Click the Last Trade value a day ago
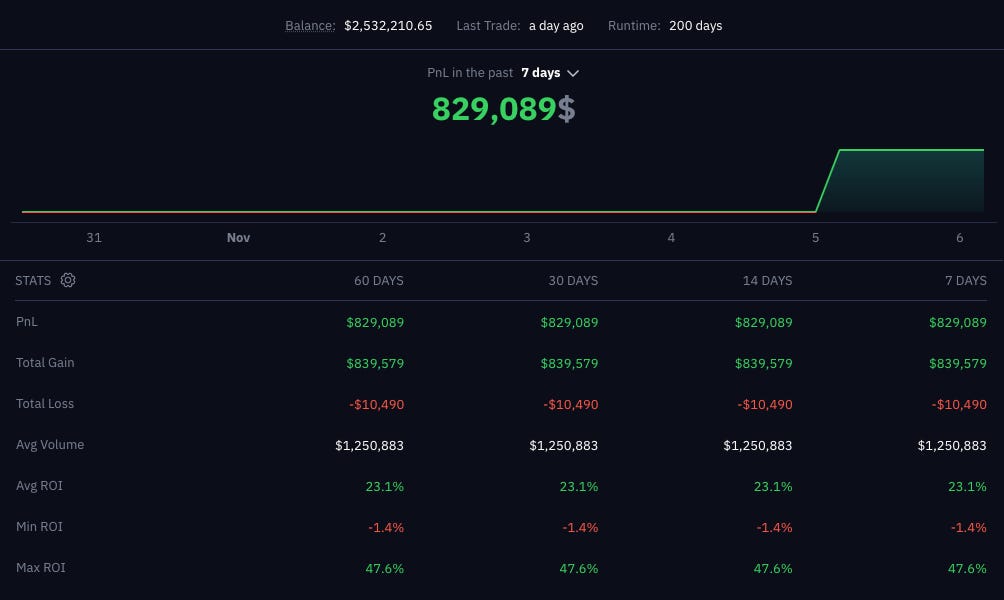 pyautogui.click(x=556, y=25)
